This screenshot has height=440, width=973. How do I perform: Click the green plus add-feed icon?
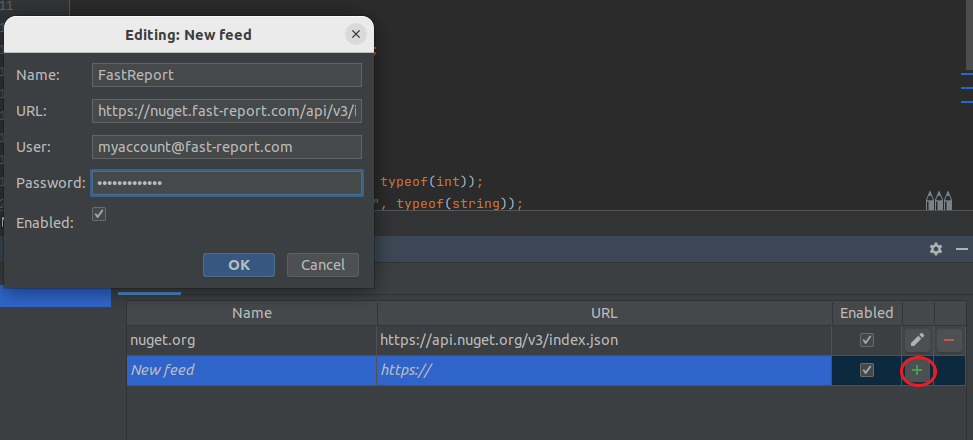(917, 371)
